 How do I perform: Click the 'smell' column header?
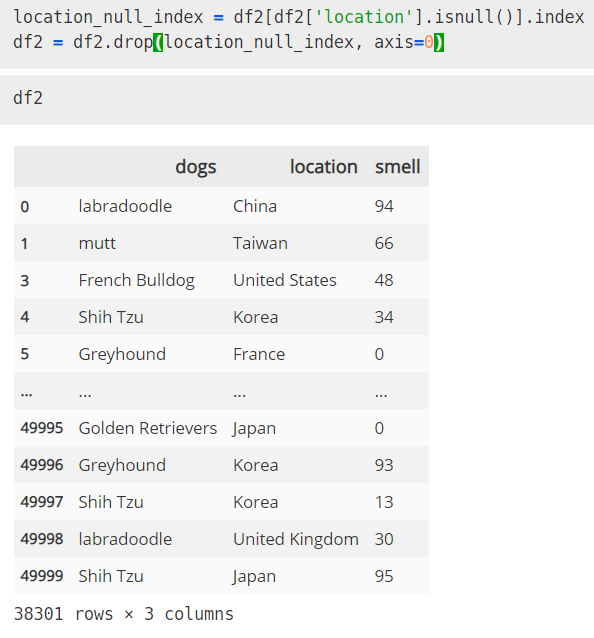click(x=397, y=166)
